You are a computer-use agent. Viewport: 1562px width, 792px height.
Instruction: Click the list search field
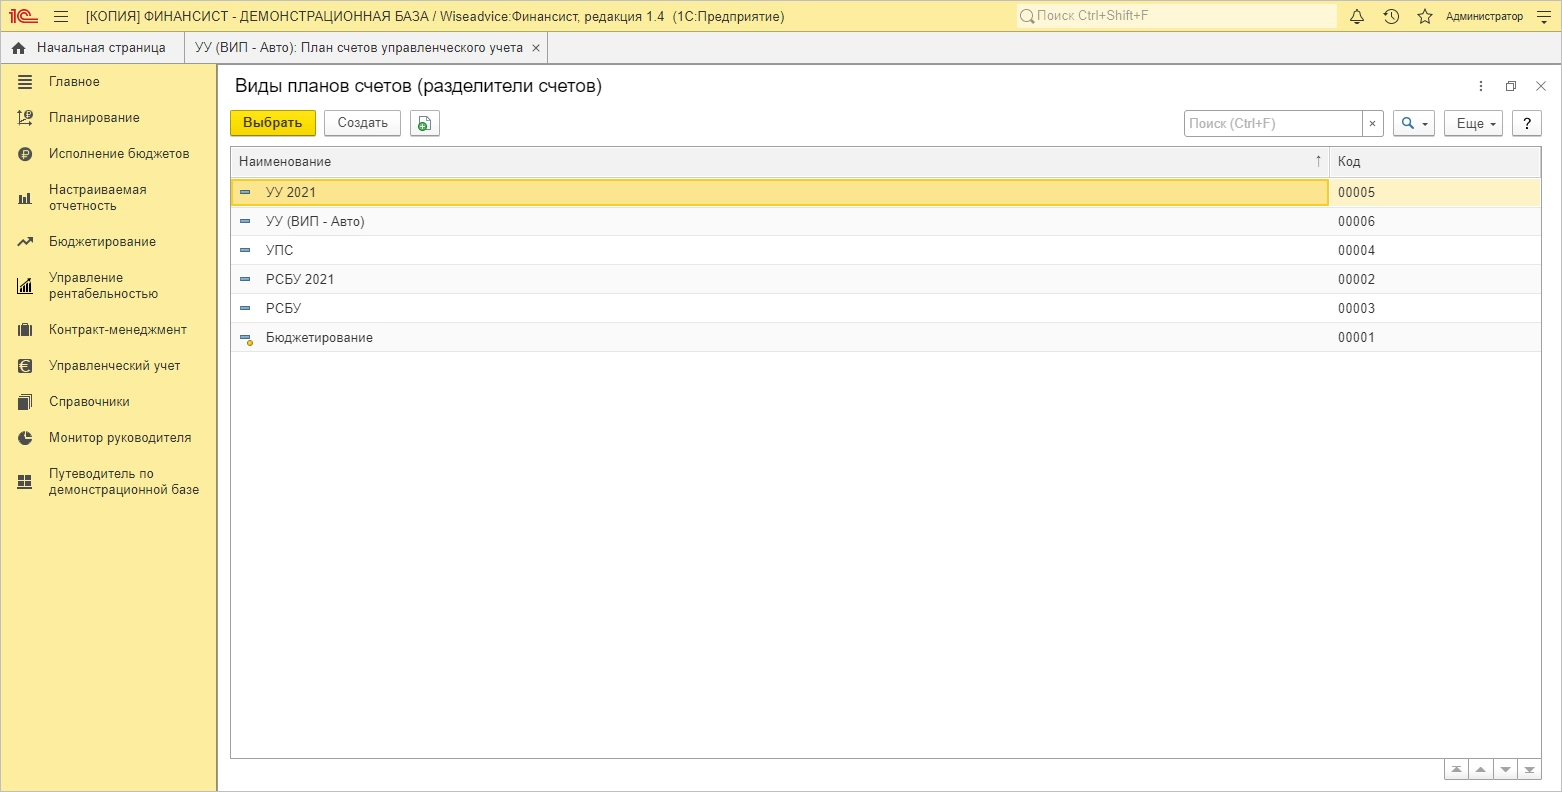[1273, 123]
